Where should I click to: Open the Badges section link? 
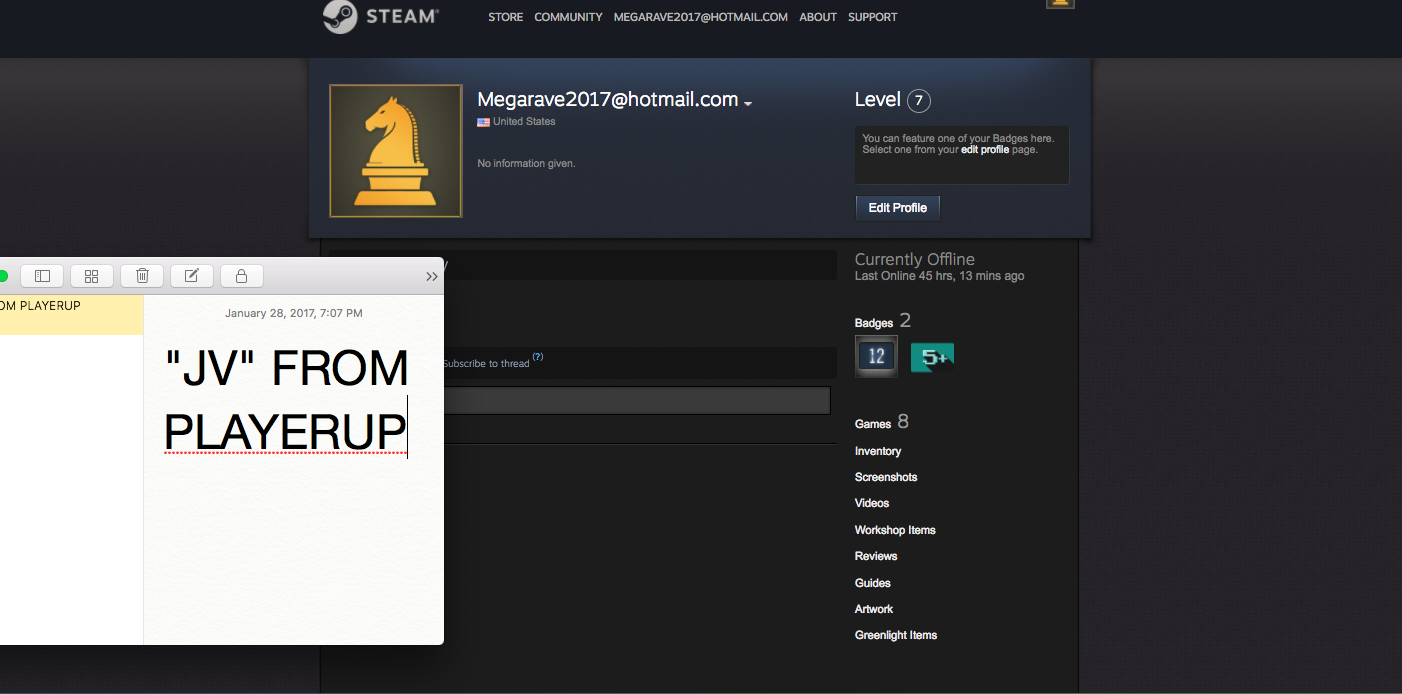pos(874,323)
